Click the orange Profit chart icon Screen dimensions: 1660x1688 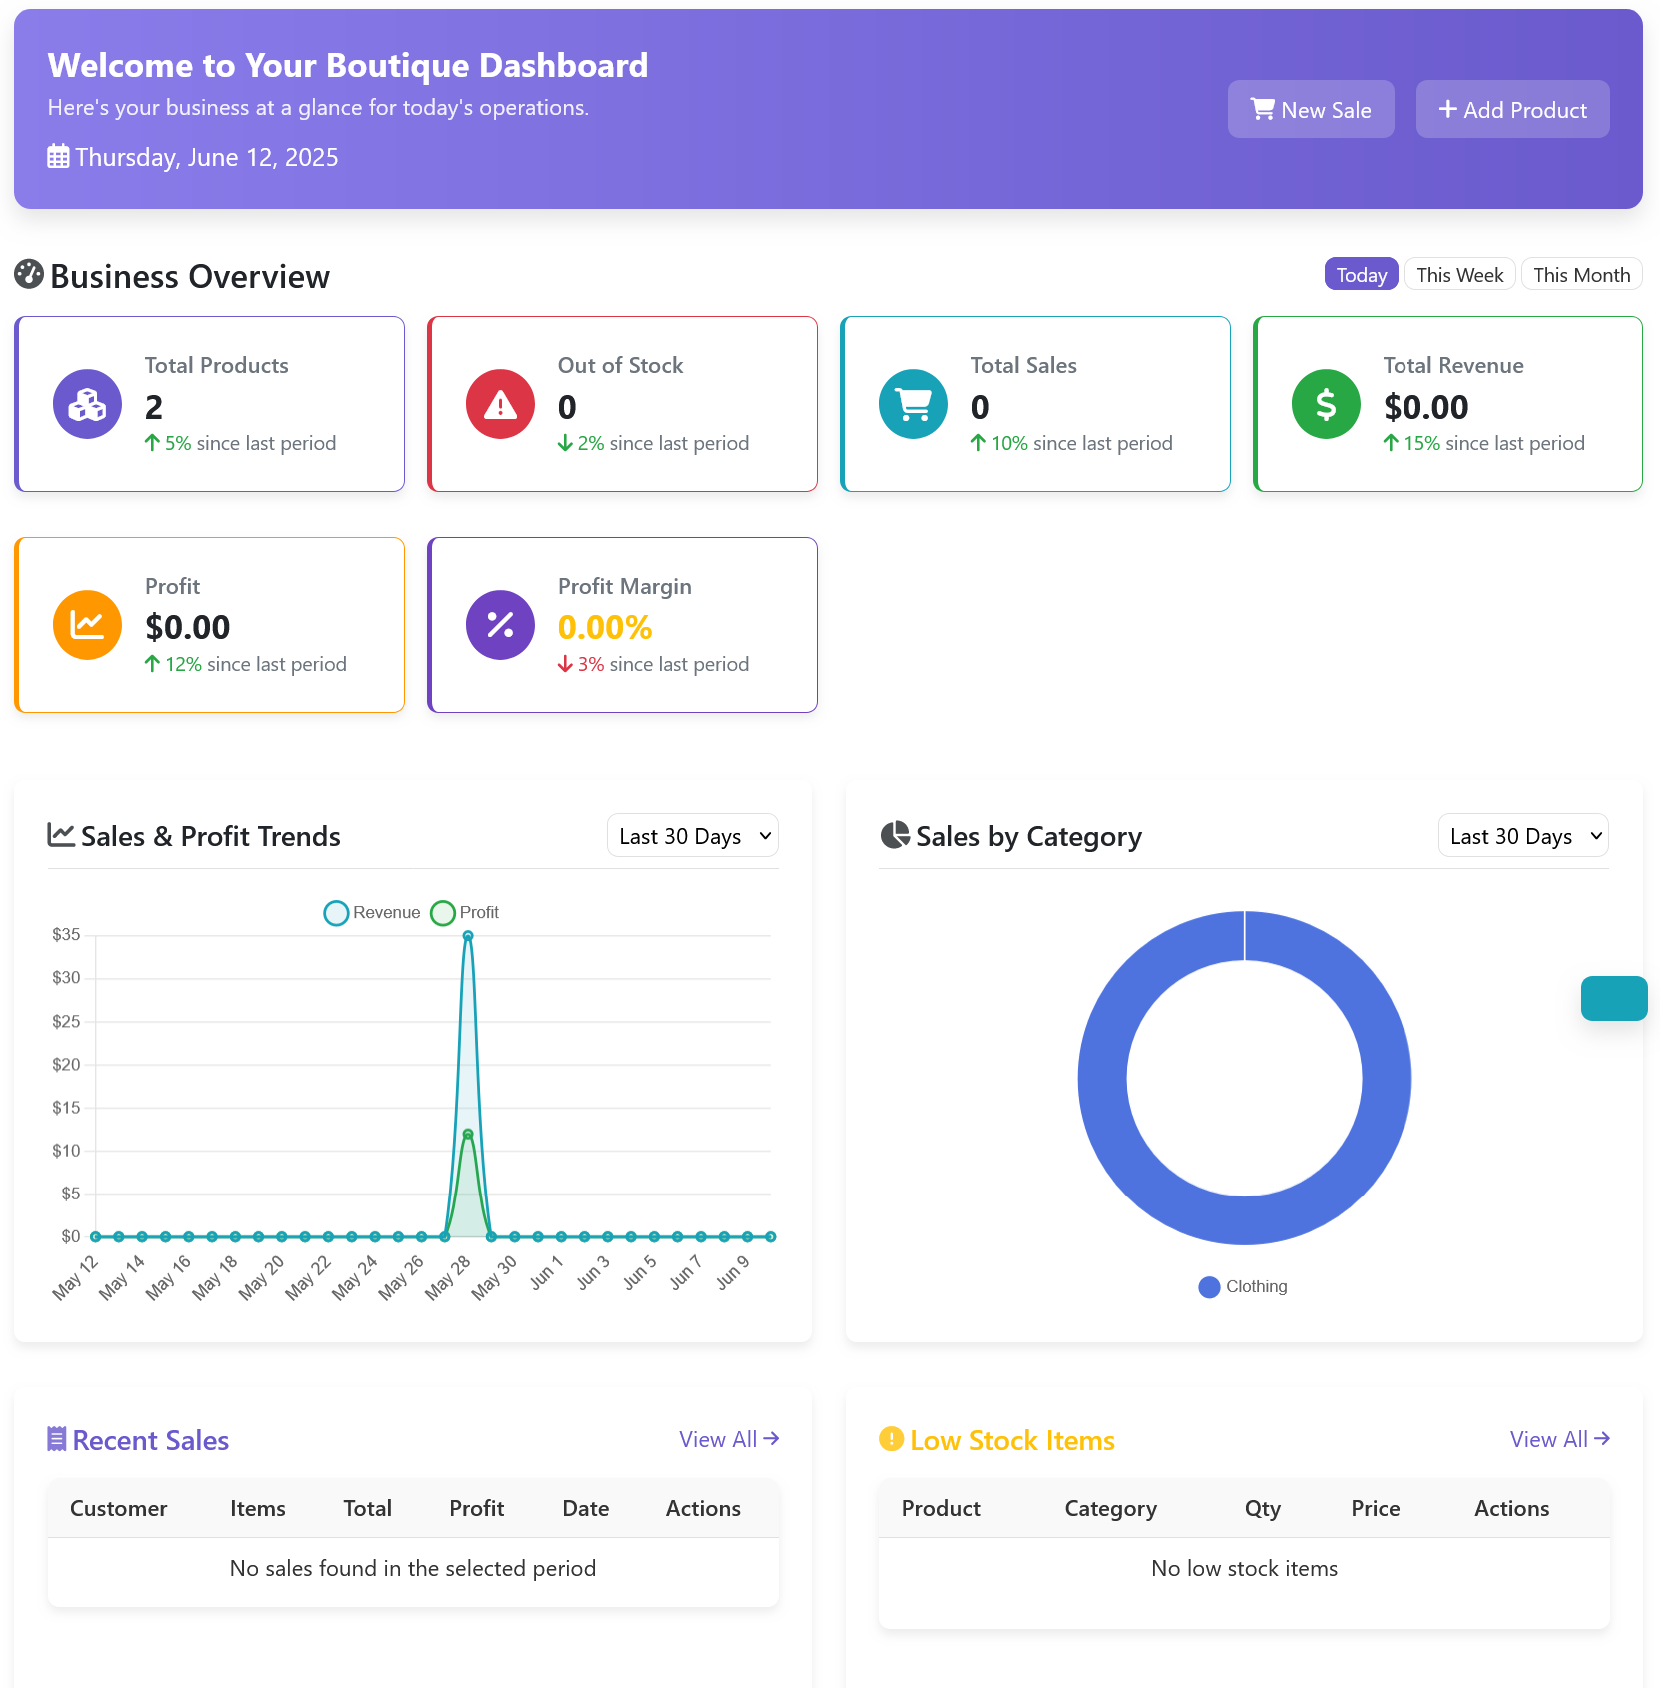coord(87,625)
